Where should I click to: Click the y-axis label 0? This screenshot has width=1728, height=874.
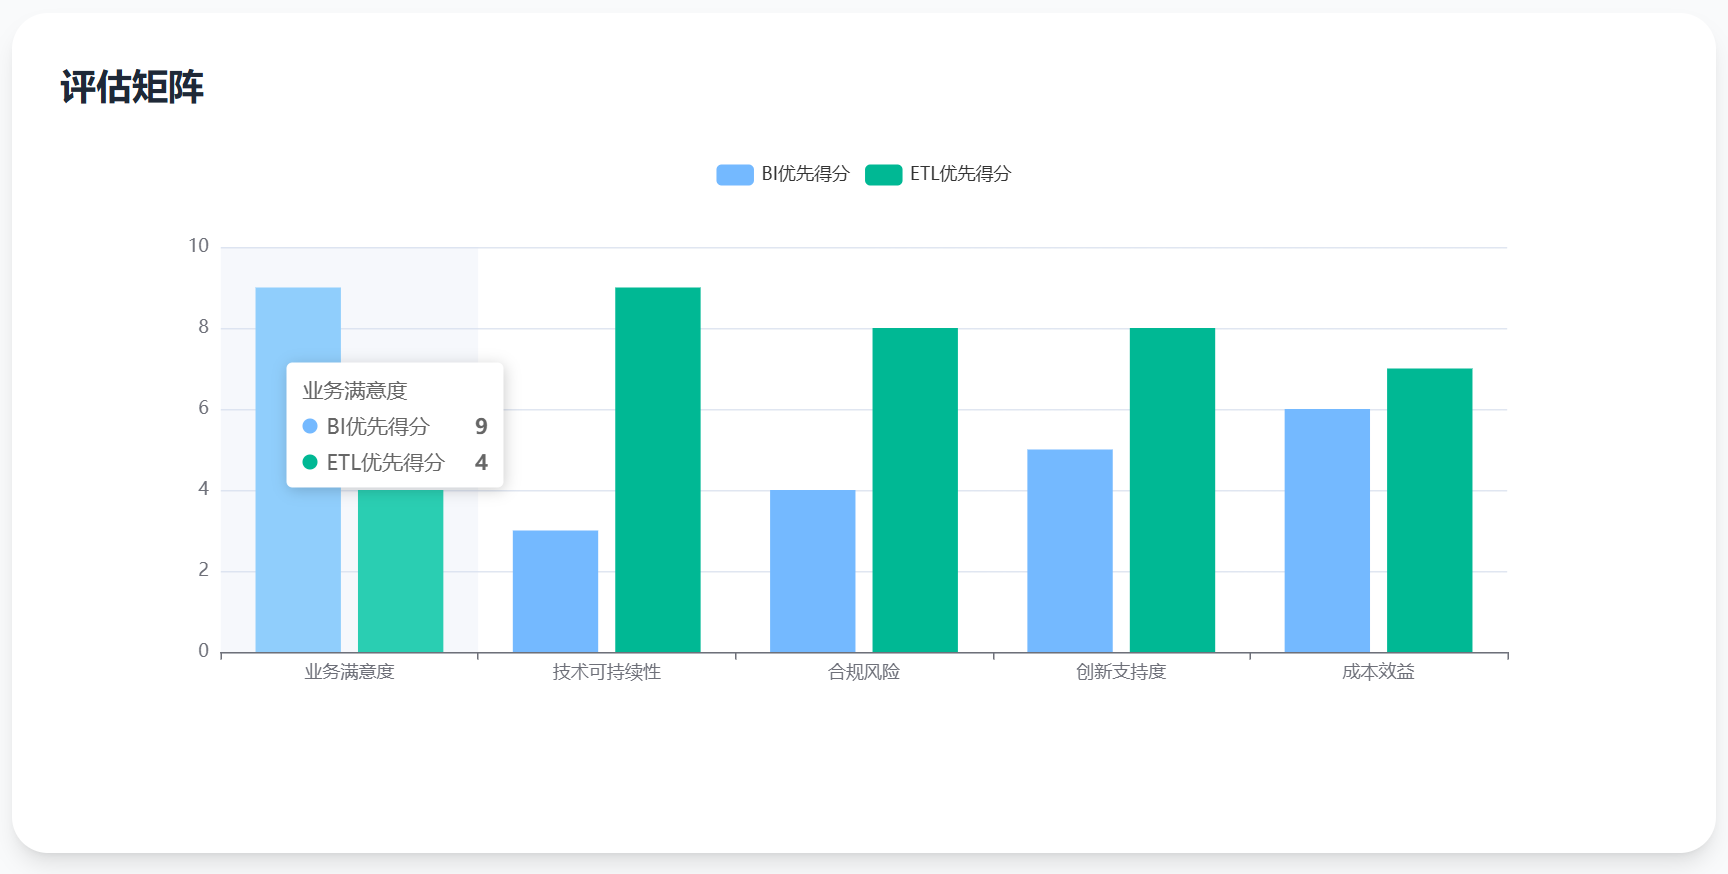pyautogui.click(x=204, y=651)
